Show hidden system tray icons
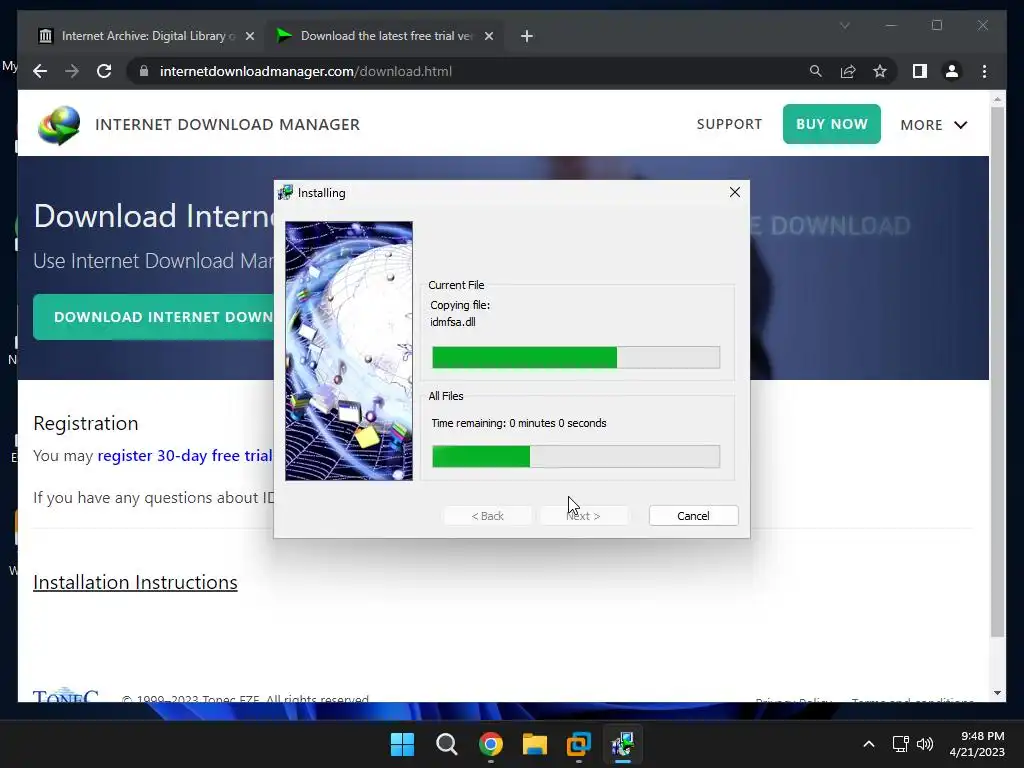Viewport: 1024px width, 768px height. (869, 744)
